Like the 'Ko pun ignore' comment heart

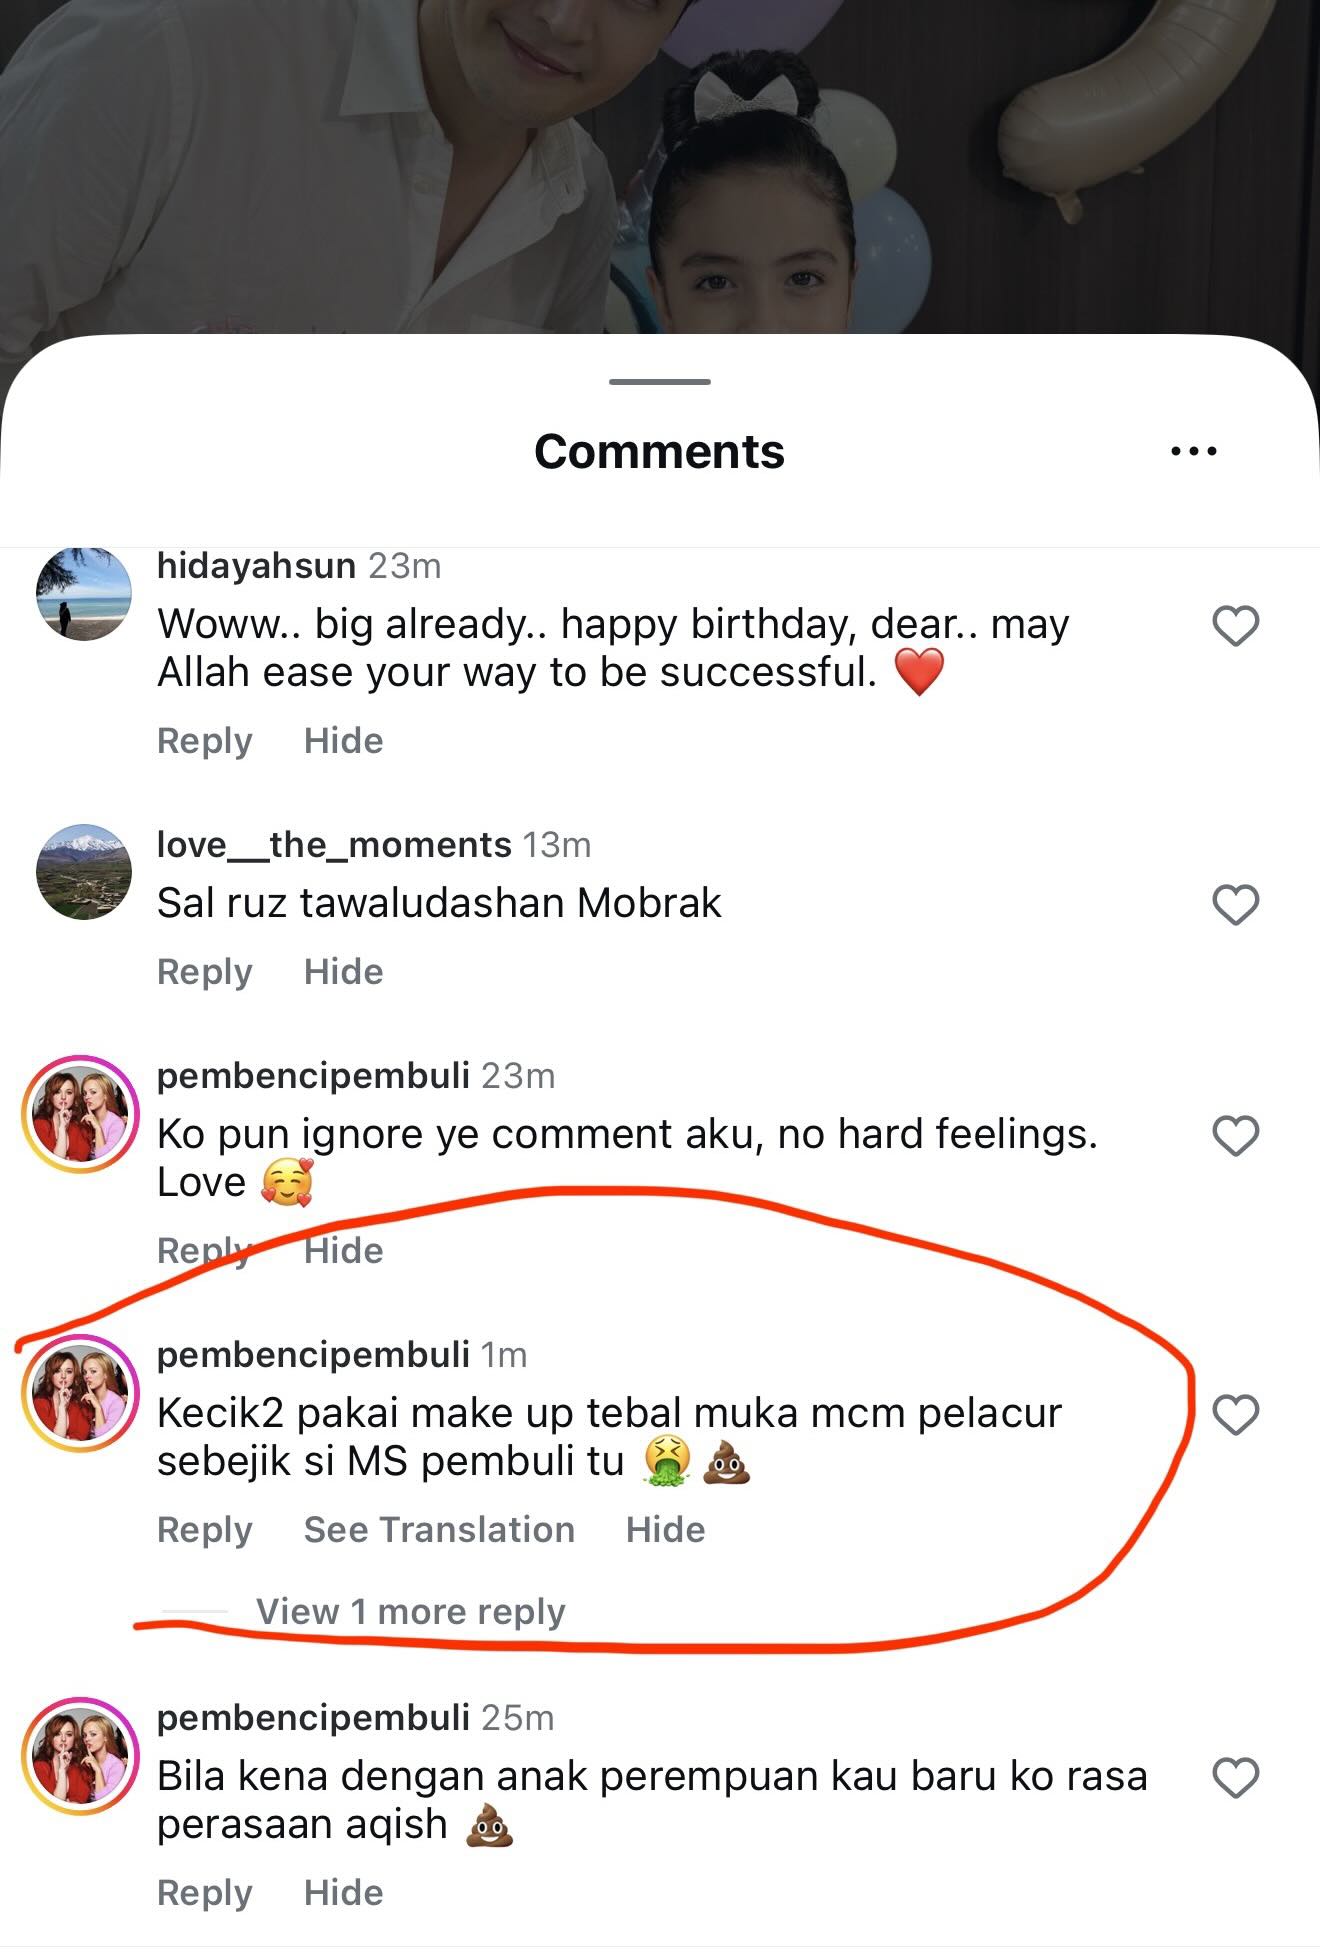(x=1235, y=1137)
